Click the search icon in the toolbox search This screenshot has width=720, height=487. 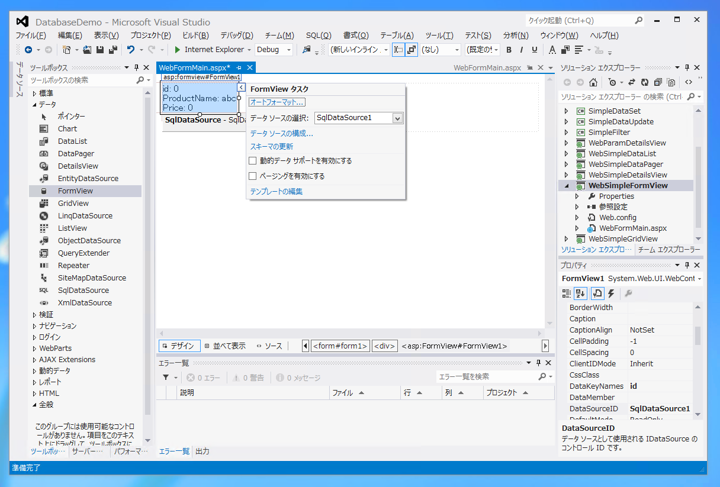(x=140, y=80)
